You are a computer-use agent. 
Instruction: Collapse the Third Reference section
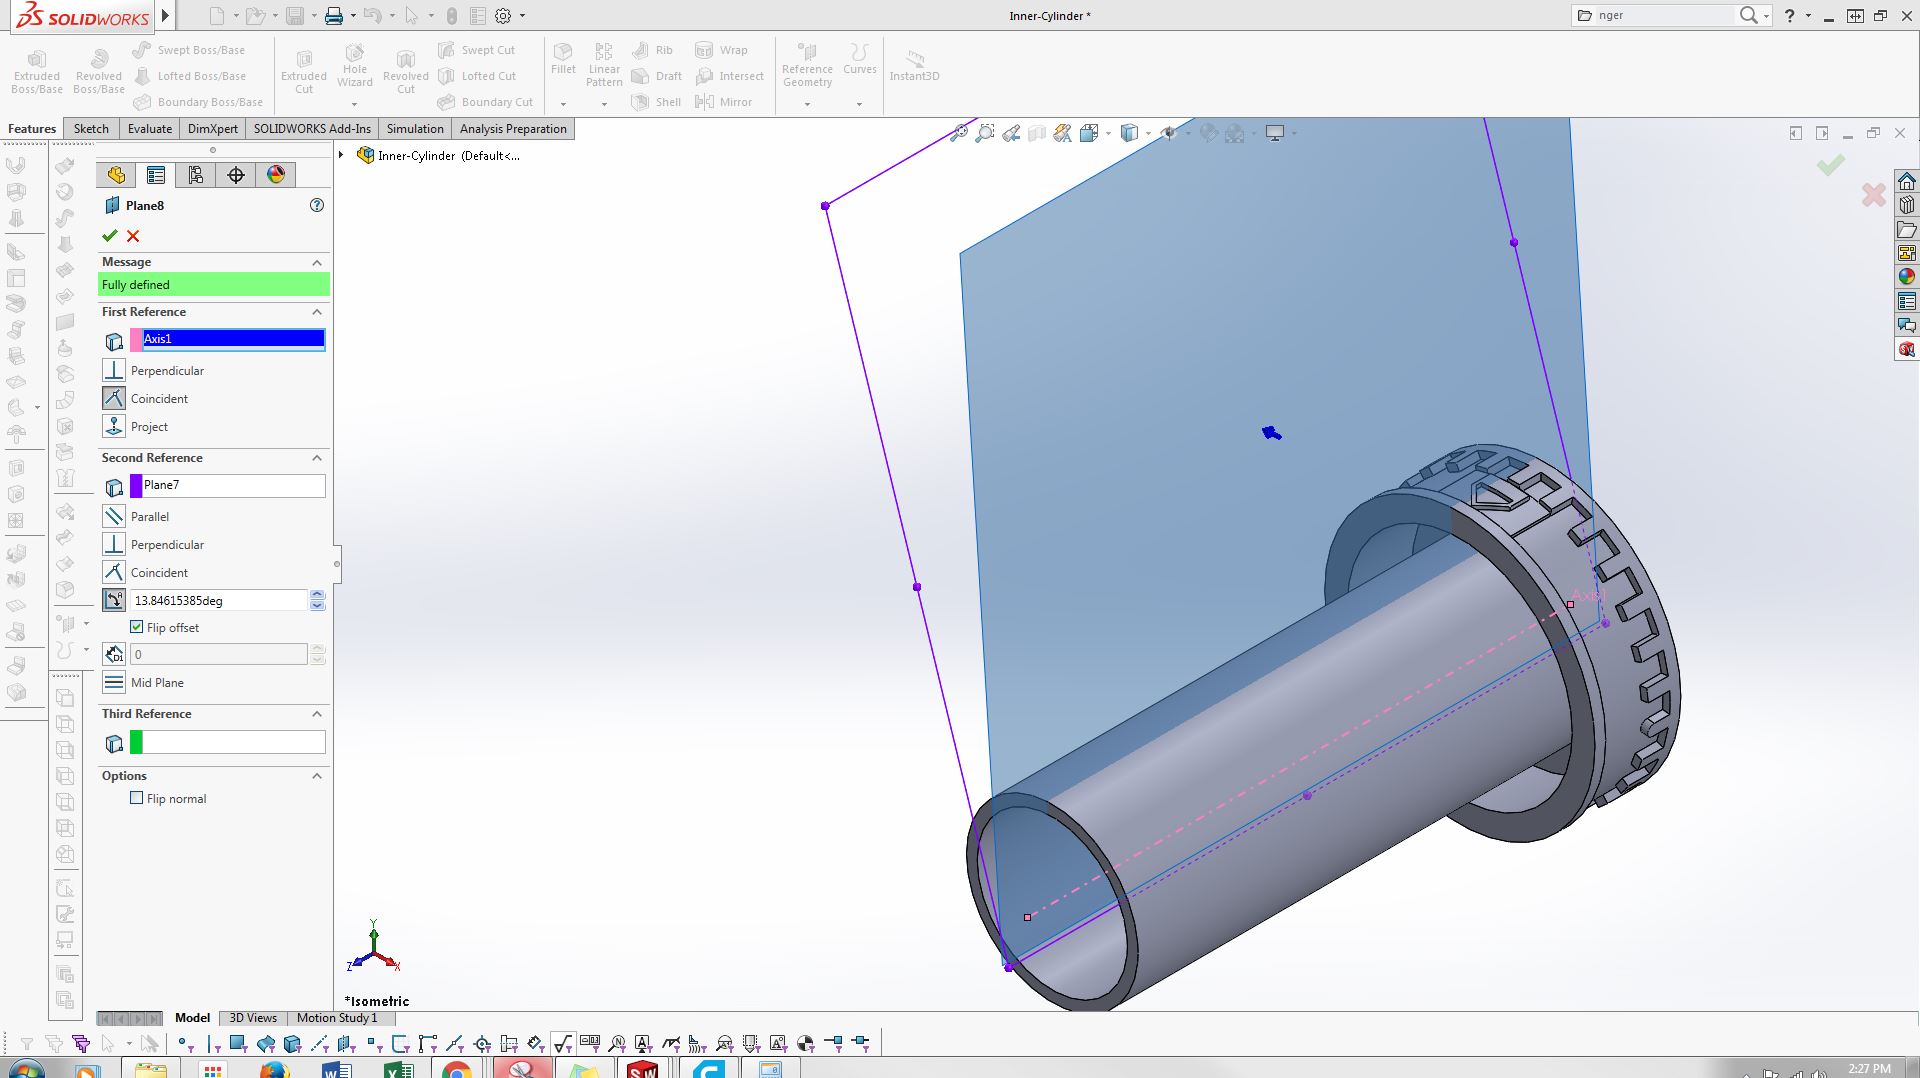317,714
